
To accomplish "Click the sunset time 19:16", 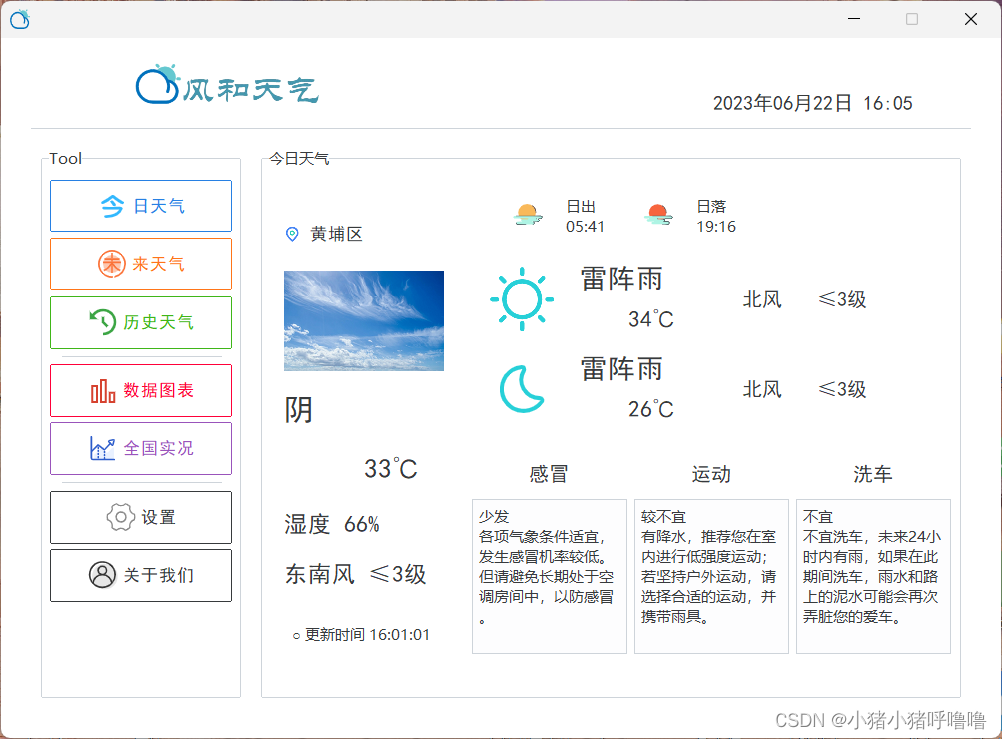I will point(716,227).
